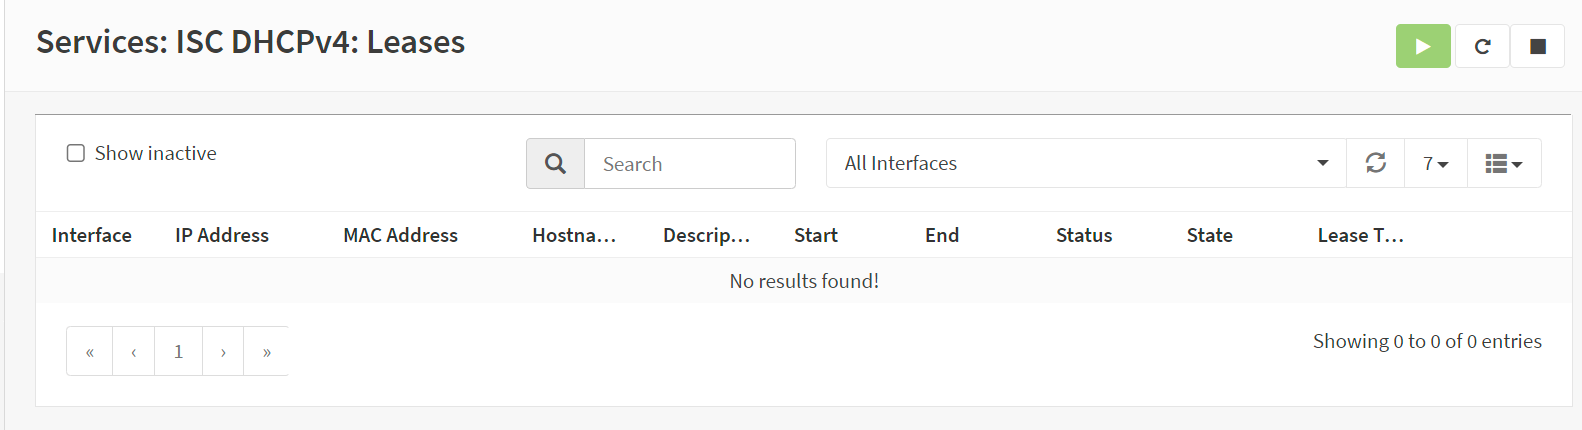Enable the Show inactive checkbox
This screenshot has height=430, width=1582.
point(76,153)
